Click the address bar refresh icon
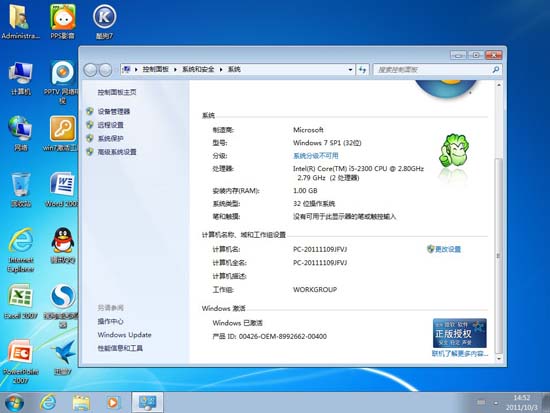 (362, 69)
